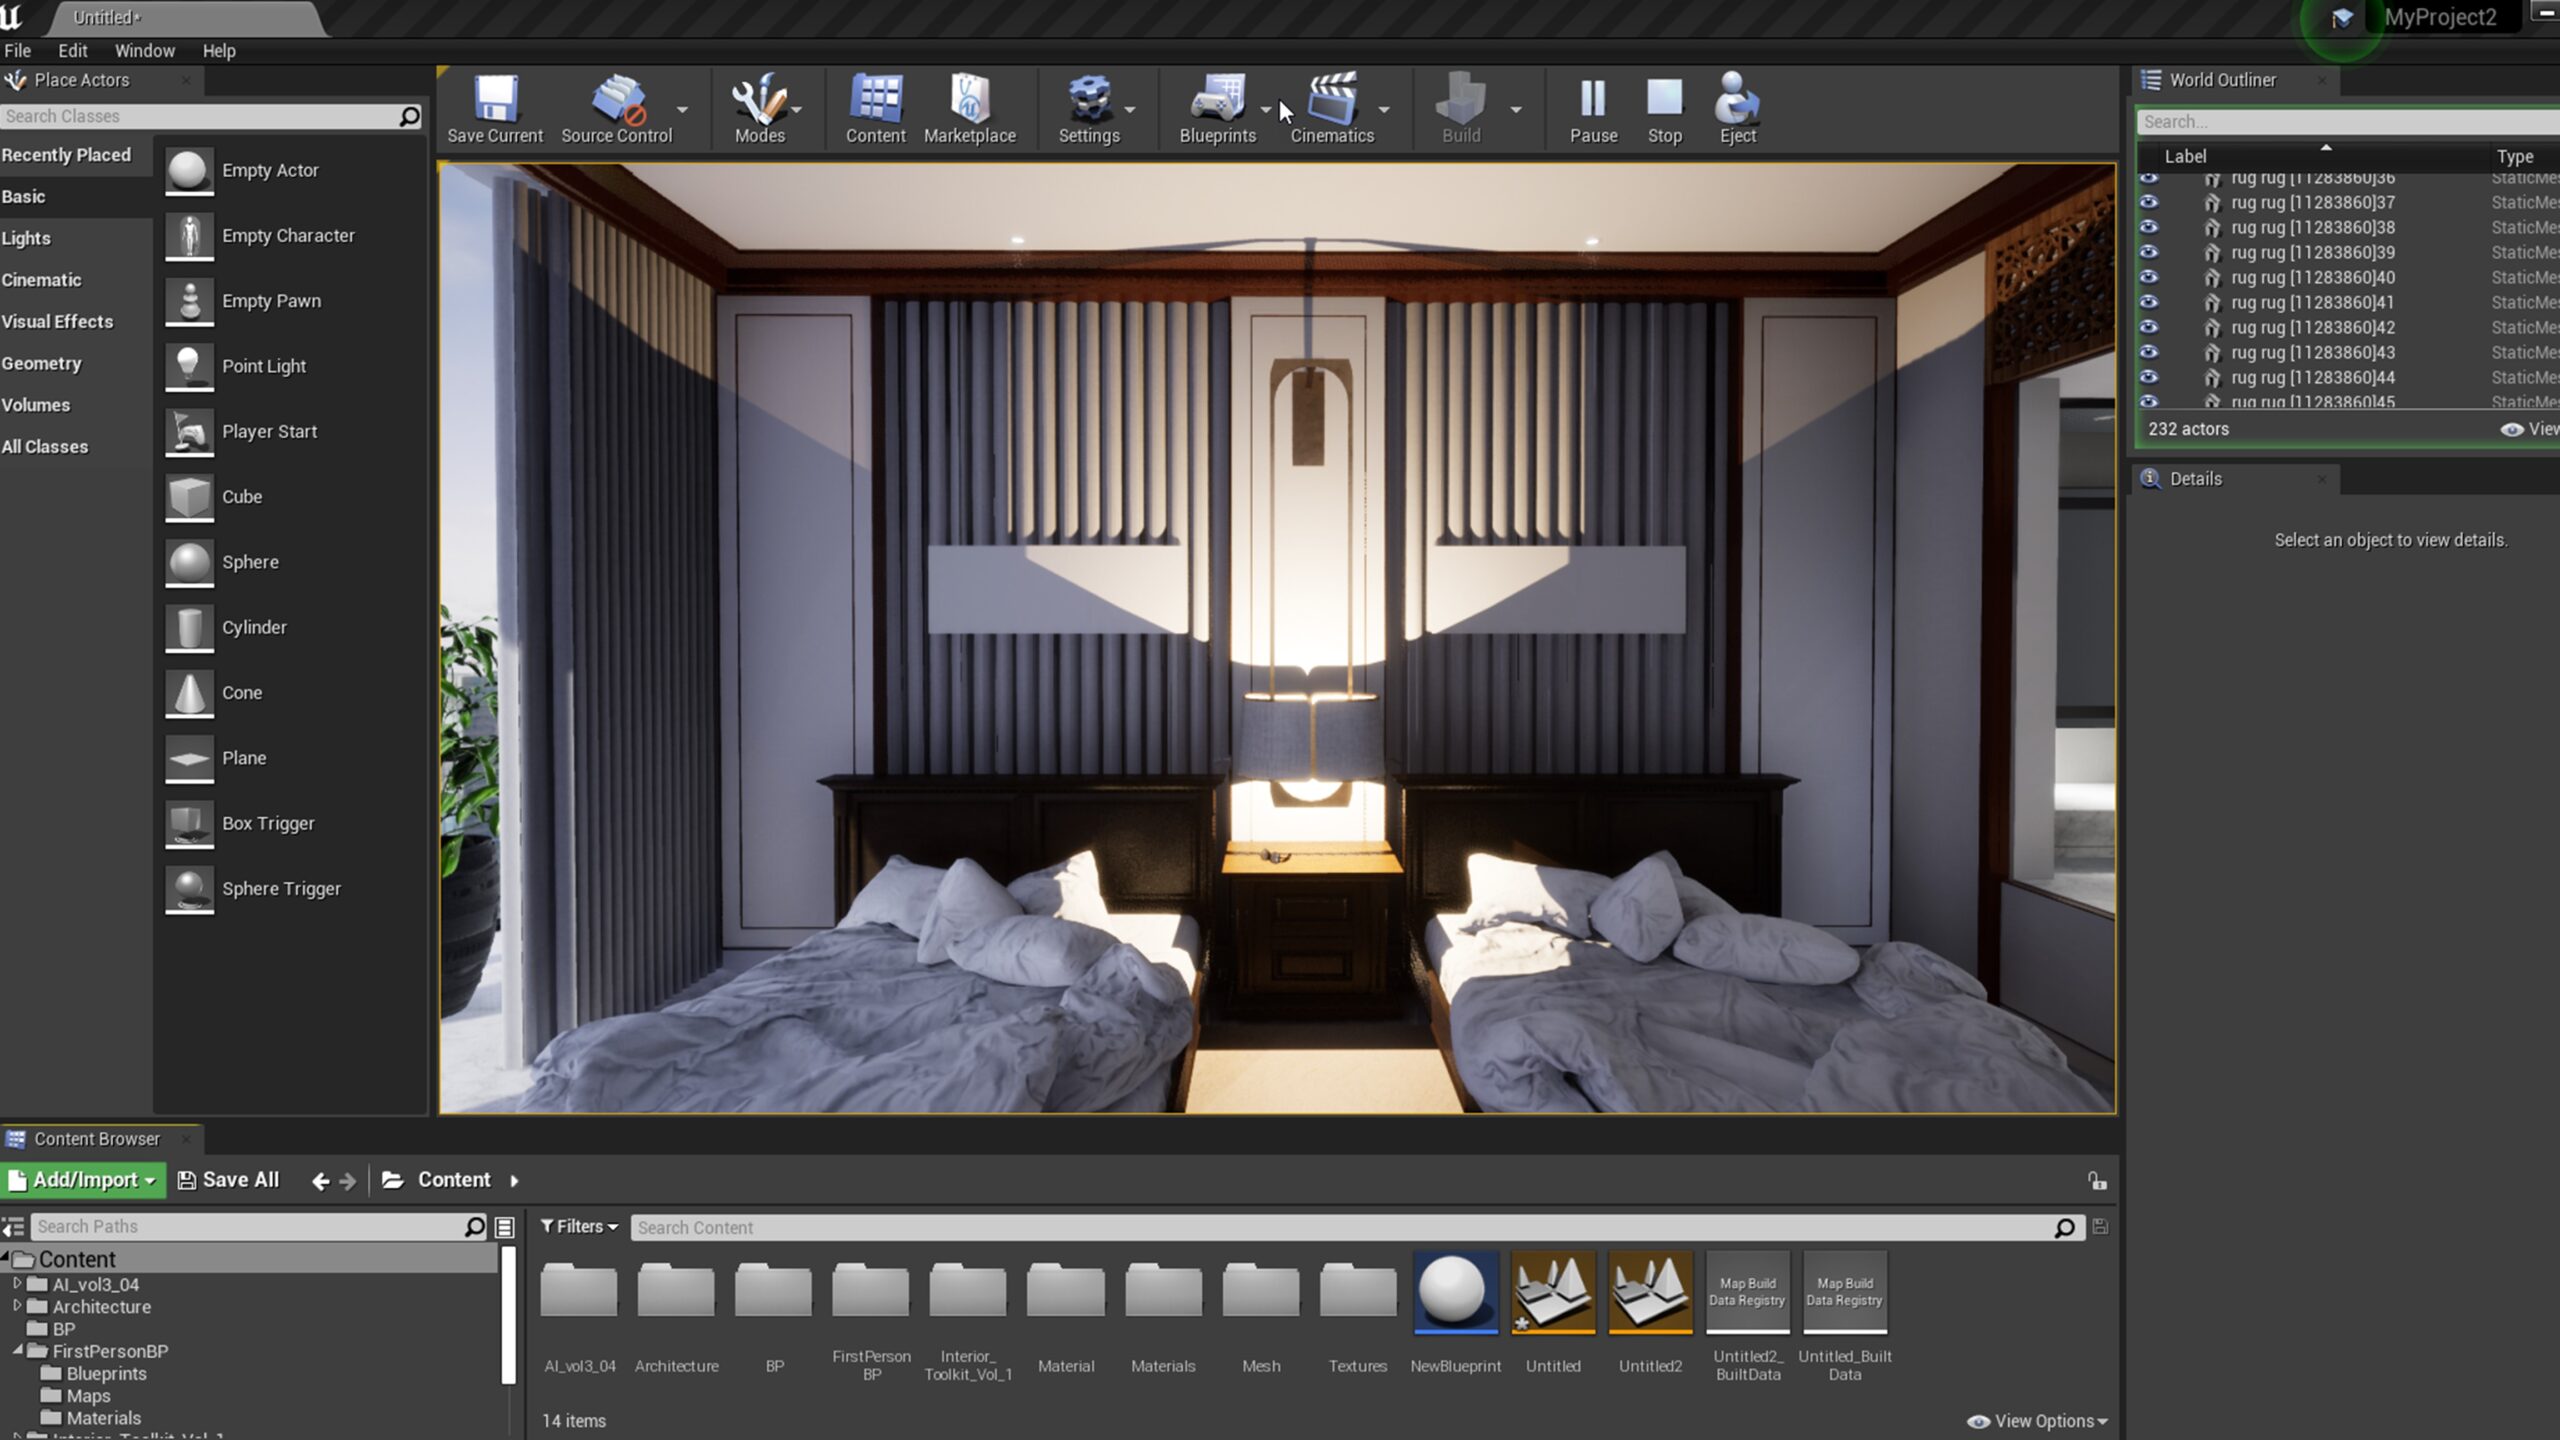Toggle visibility of rug [11283860]40
The image size is (2560, 1440).
tap(2148, 277)
